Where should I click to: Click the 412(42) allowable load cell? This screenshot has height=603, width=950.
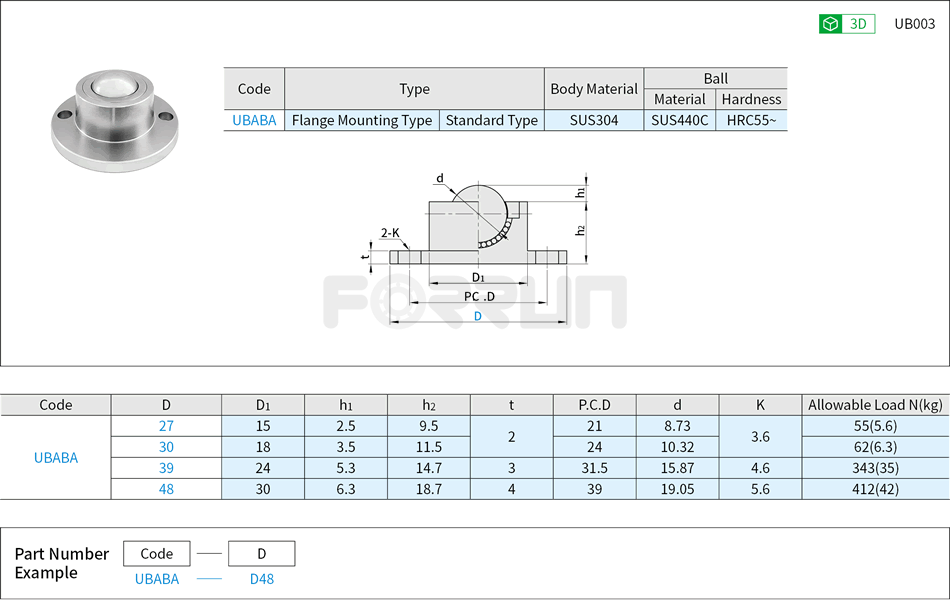875,489
